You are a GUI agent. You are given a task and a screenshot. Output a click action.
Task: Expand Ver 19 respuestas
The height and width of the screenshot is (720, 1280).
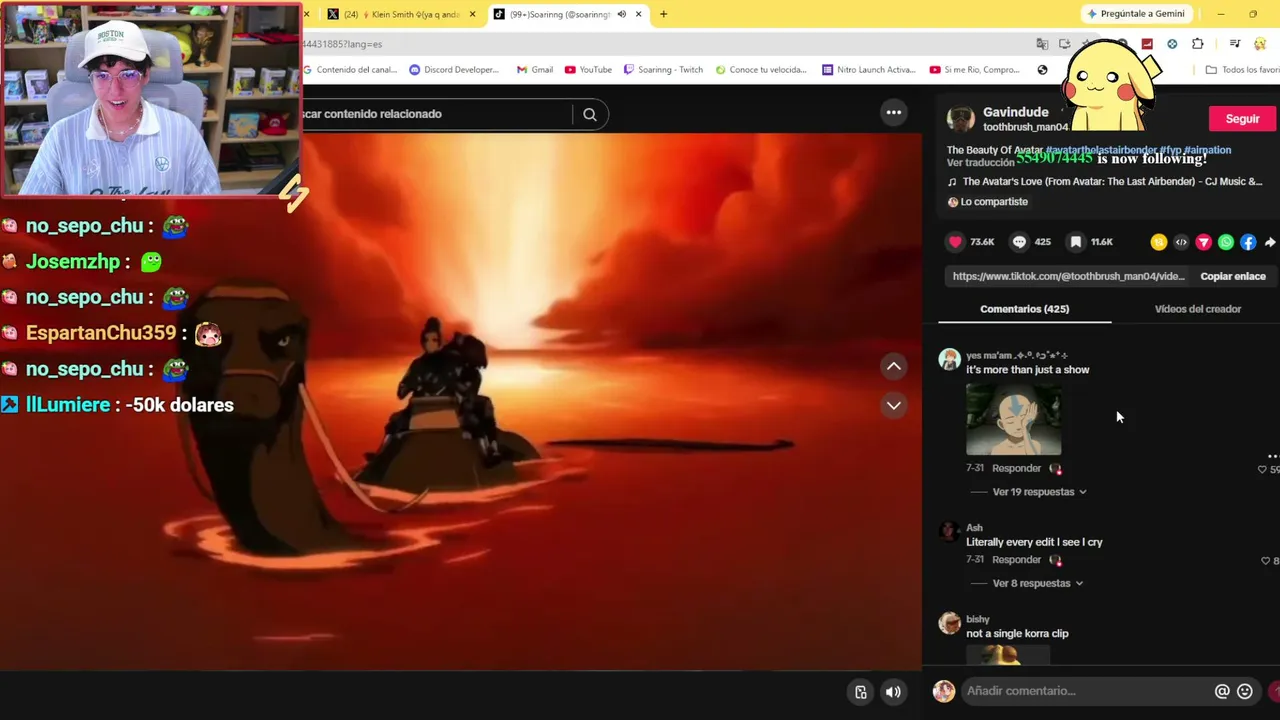[x=1039, y=492]
